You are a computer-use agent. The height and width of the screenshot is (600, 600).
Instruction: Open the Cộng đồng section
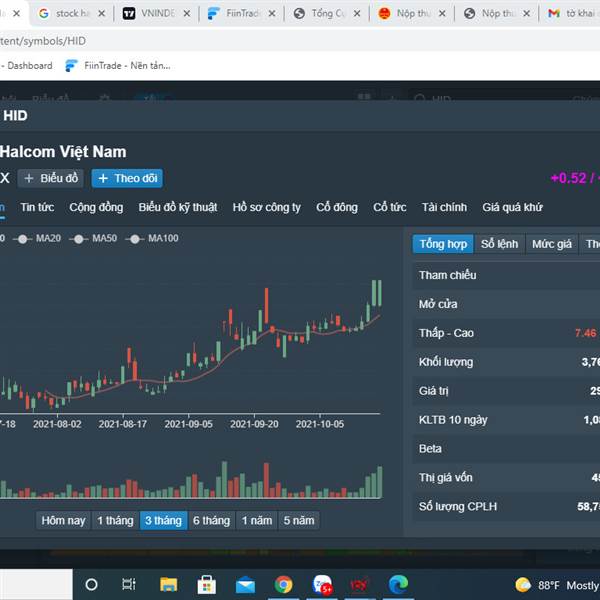(x=96, y=207)
